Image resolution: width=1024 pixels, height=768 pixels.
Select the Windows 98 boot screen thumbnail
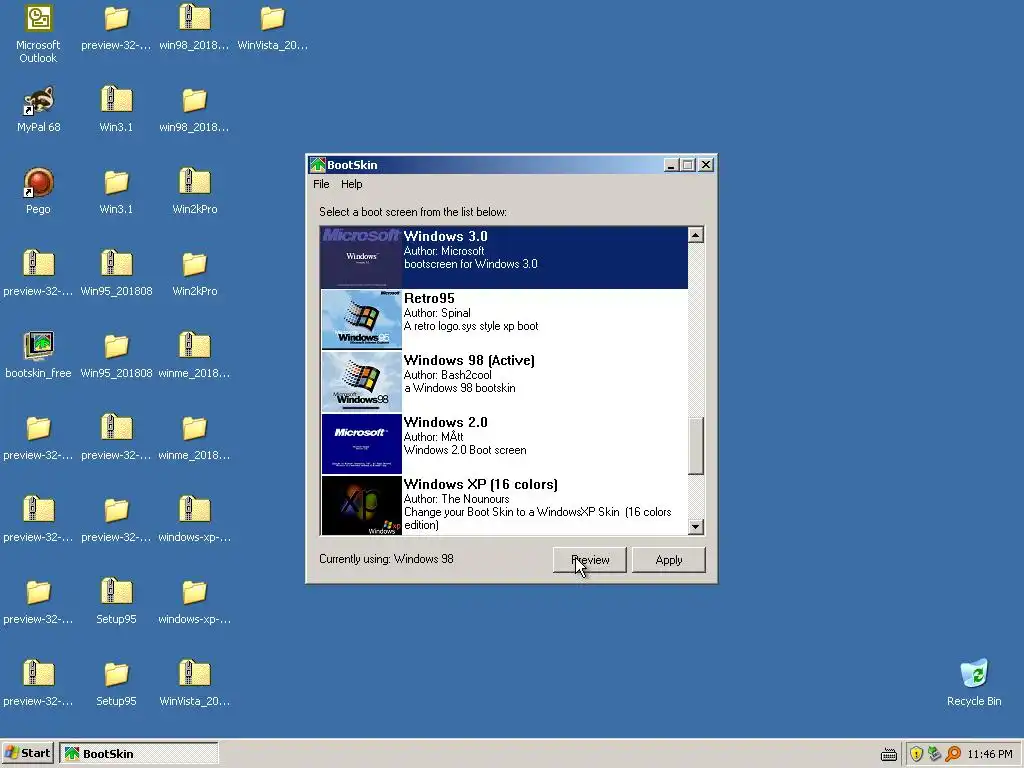point(361,381)
